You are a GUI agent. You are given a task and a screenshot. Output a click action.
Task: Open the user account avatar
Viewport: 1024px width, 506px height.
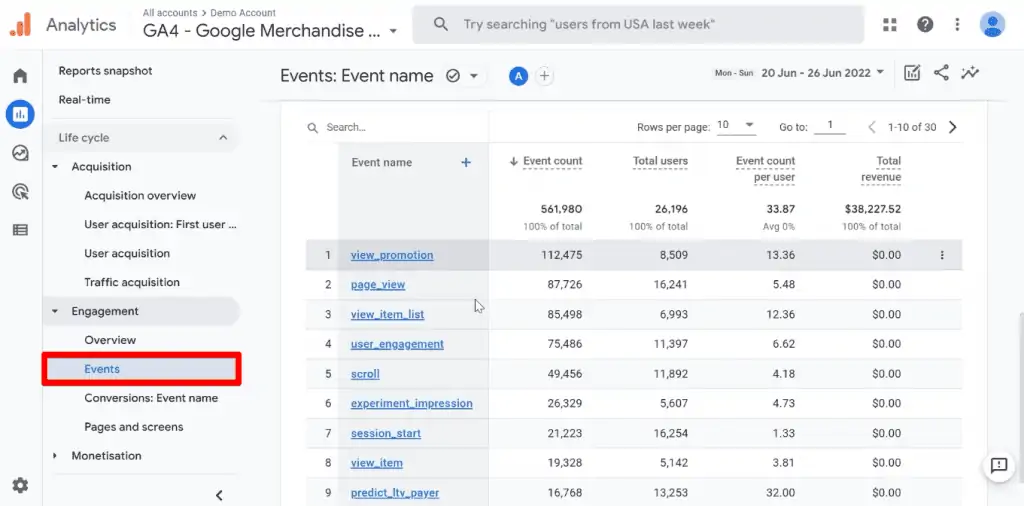point(992,25)
